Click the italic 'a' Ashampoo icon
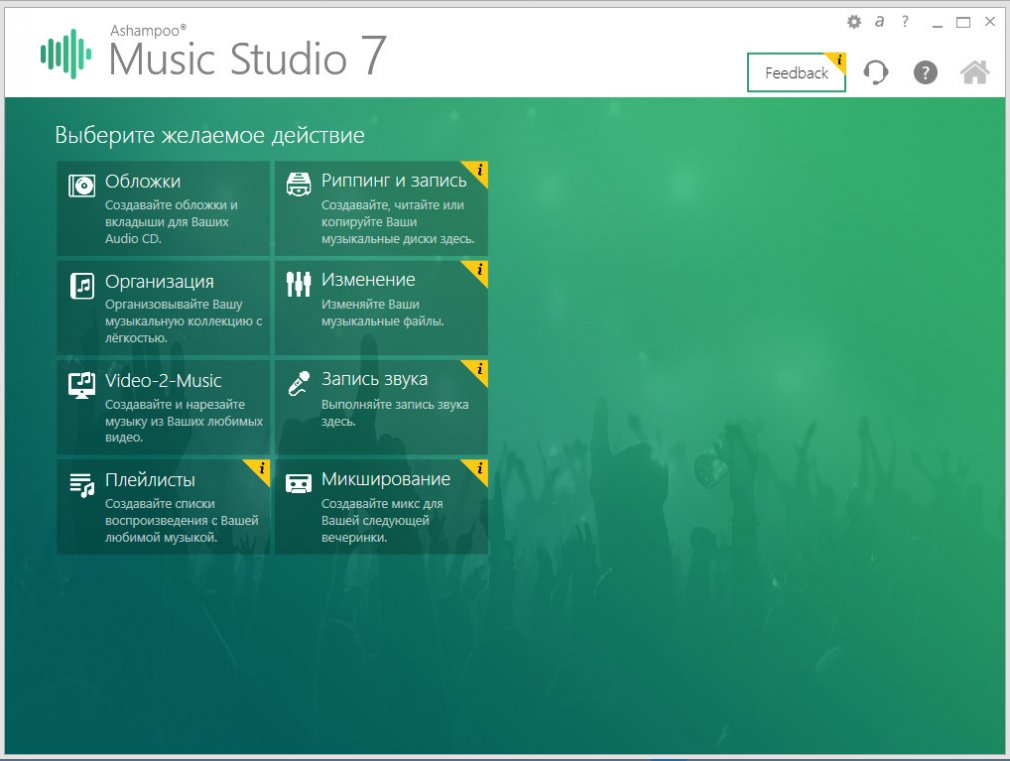 [879, 21]
